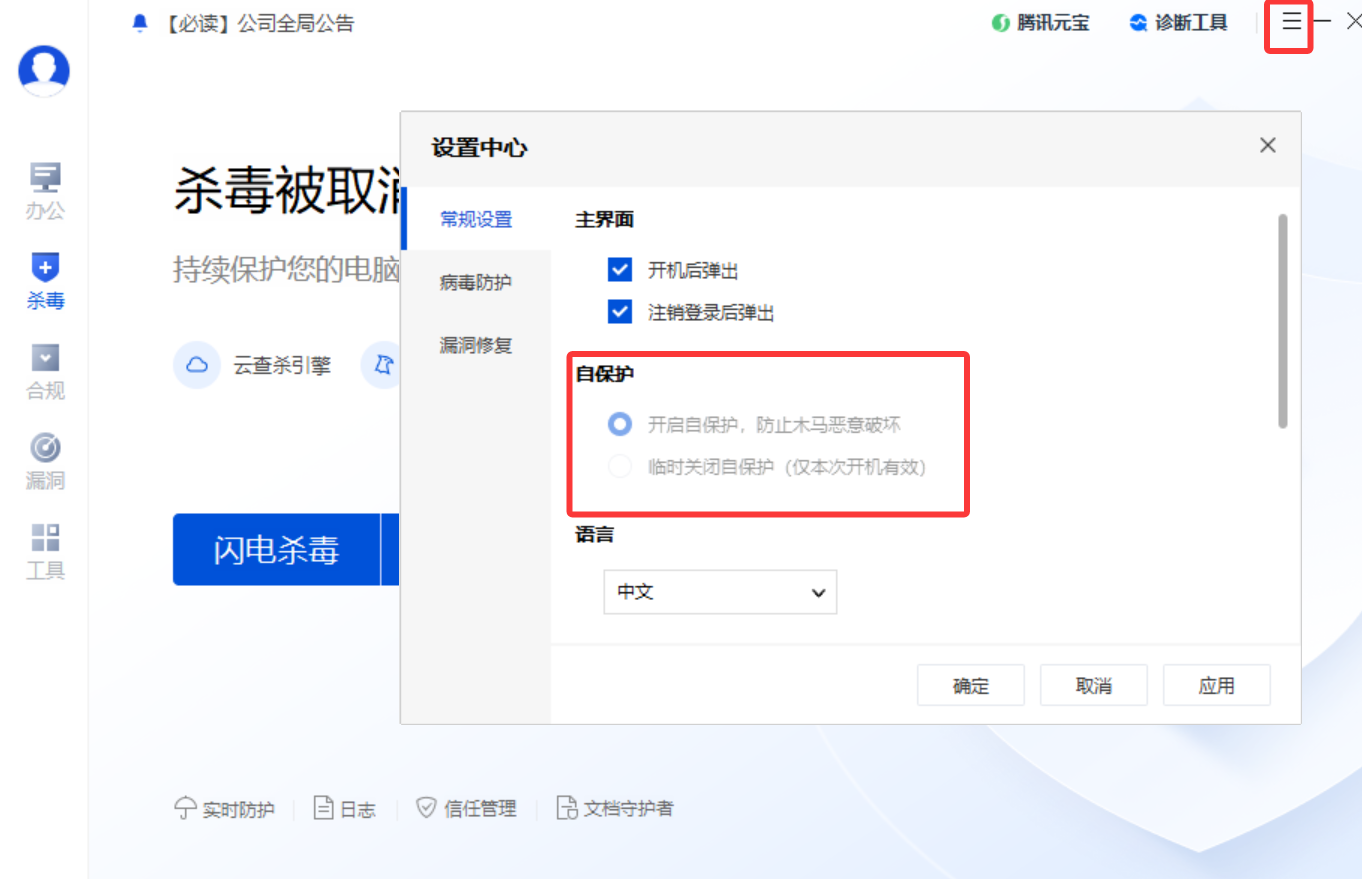This screenshot has width=1362, height=879.
Task: Open the hamburger main menu
Action: [x=1292, y=21]
